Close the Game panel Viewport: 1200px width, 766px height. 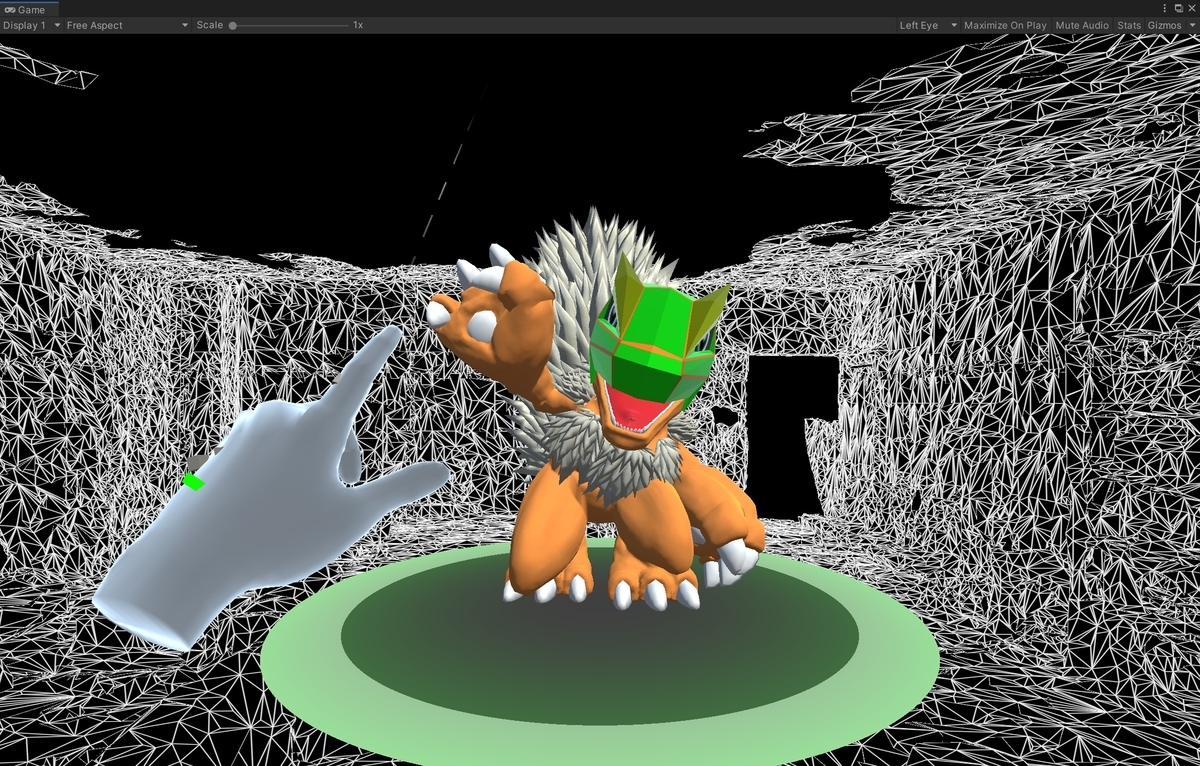point(1191,8)
